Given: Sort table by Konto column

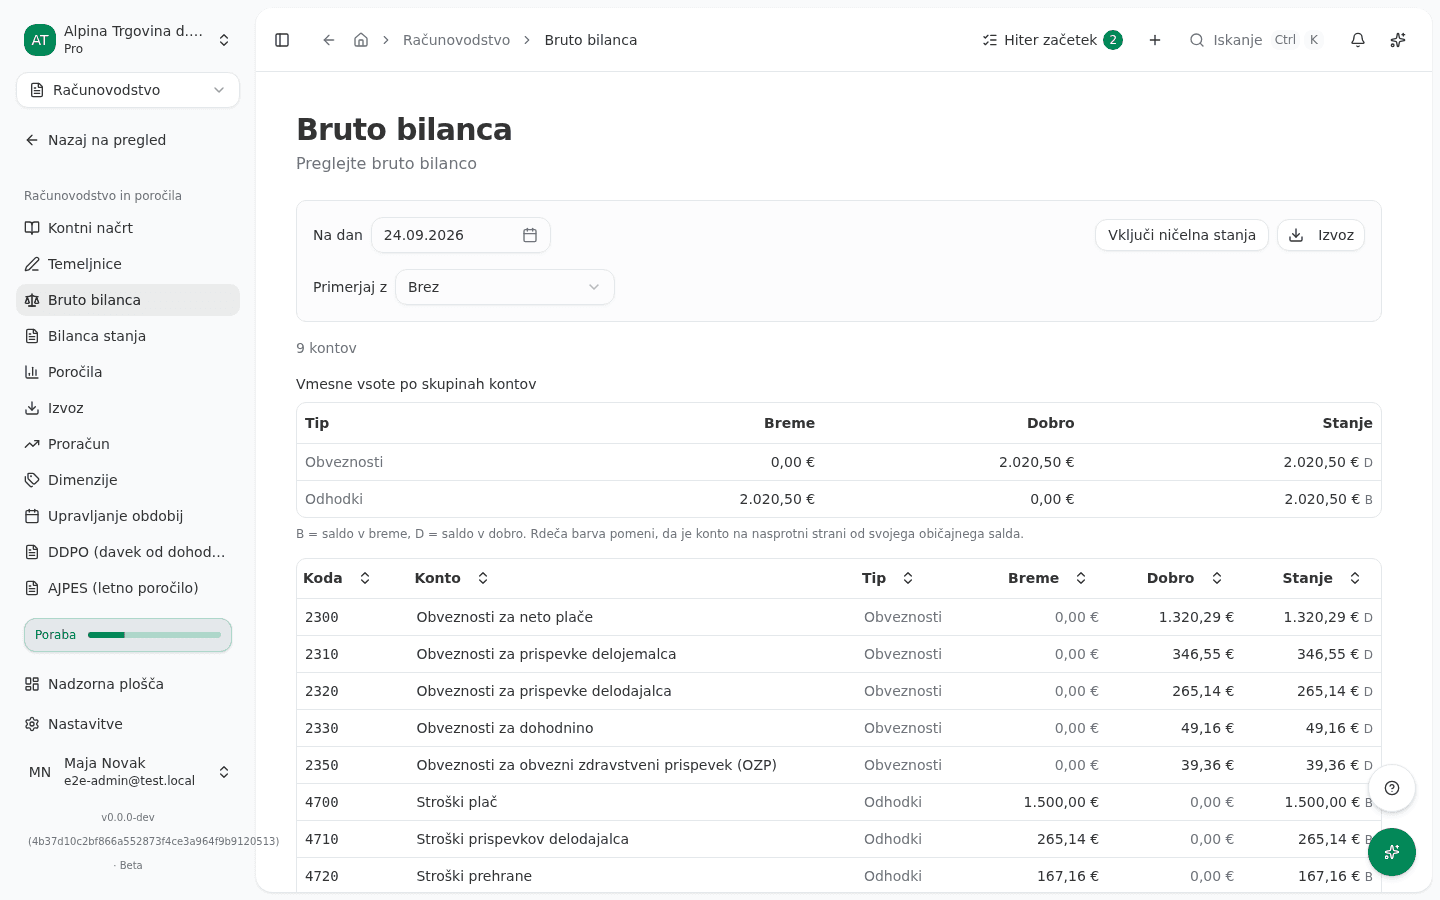Looking at the screenshot, I should coord(452,578).
